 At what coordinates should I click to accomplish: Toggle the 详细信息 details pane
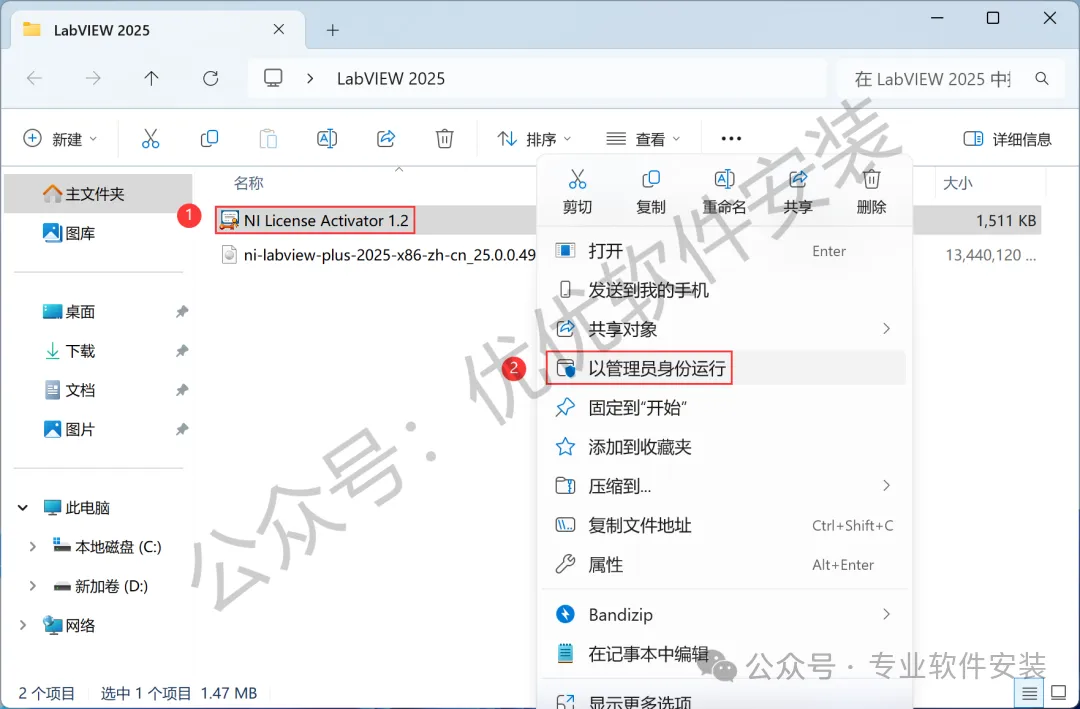(x=1007, y=138)
